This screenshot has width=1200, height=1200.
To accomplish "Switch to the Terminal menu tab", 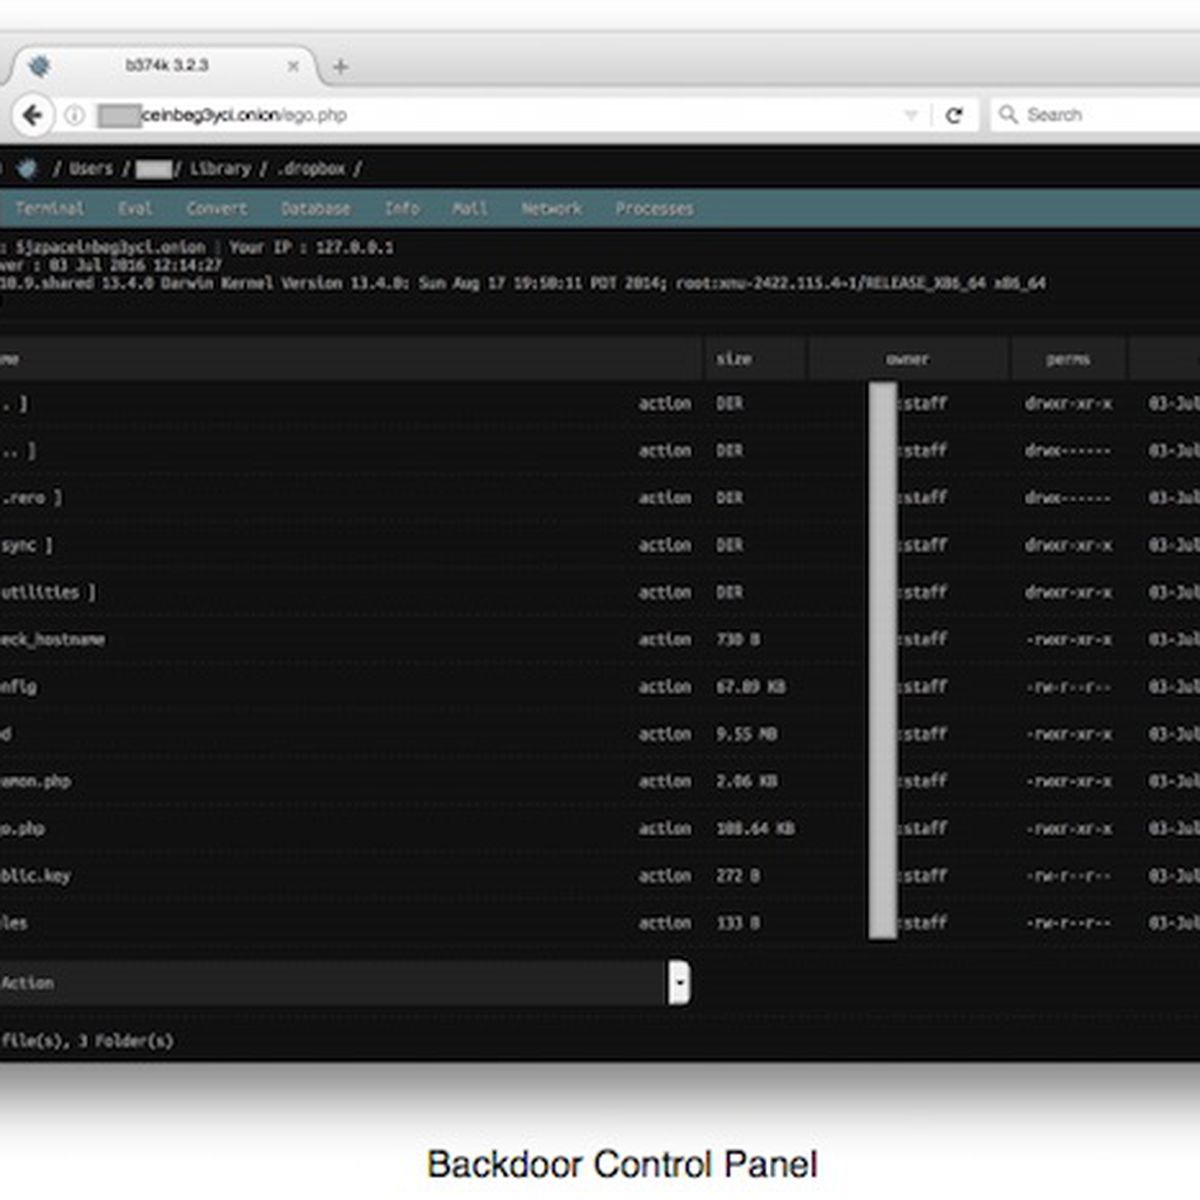I will (49, 209).
